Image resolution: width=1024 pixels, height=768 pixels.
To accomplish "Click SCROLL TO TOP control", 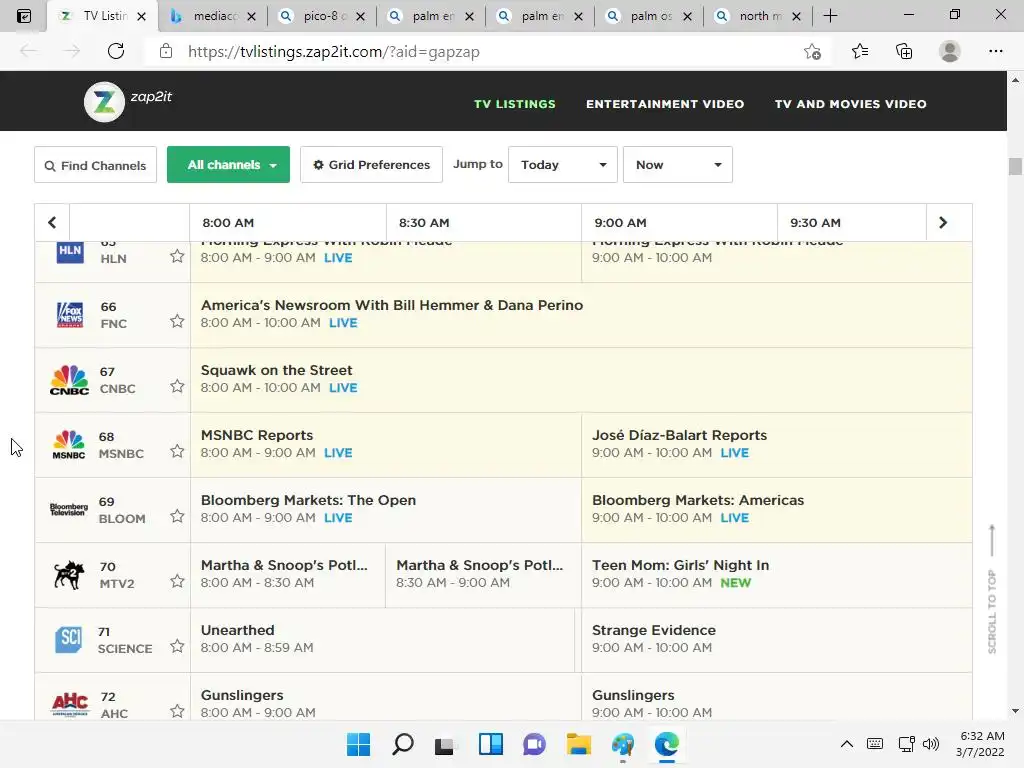I will 992,588.
